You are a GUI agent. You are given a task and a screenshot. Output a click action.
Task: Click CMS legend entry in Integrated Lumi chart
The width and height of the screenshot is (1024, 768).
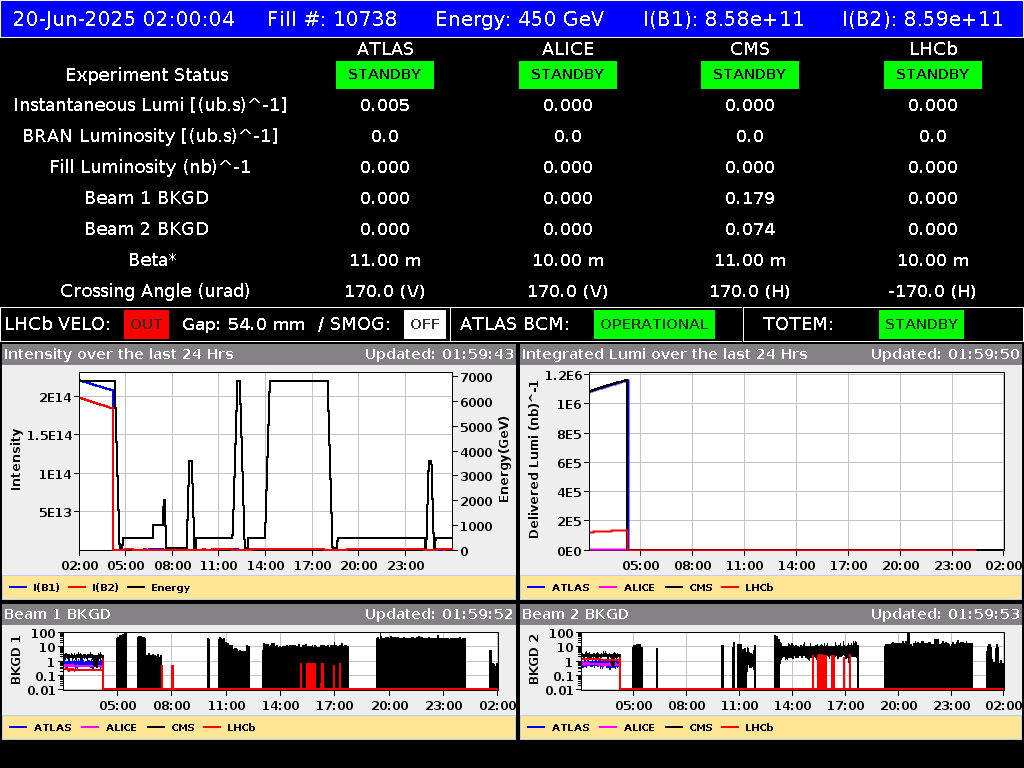pyautogui.click(x=689, y=588)
